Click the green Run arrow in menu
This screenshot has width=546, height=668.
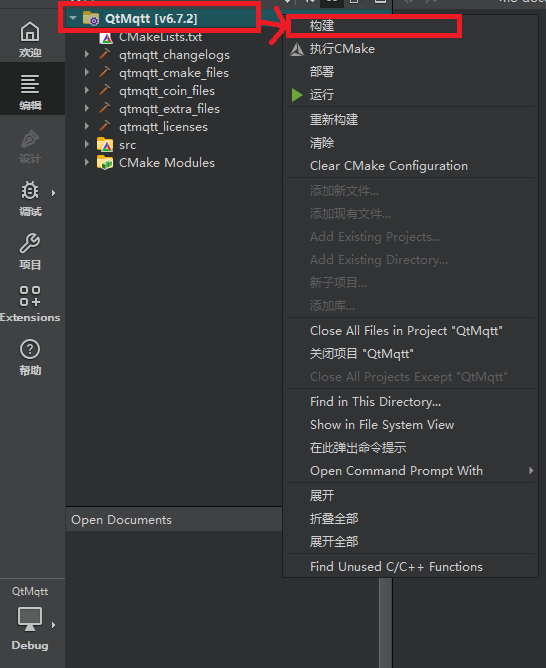pos(297,95)
